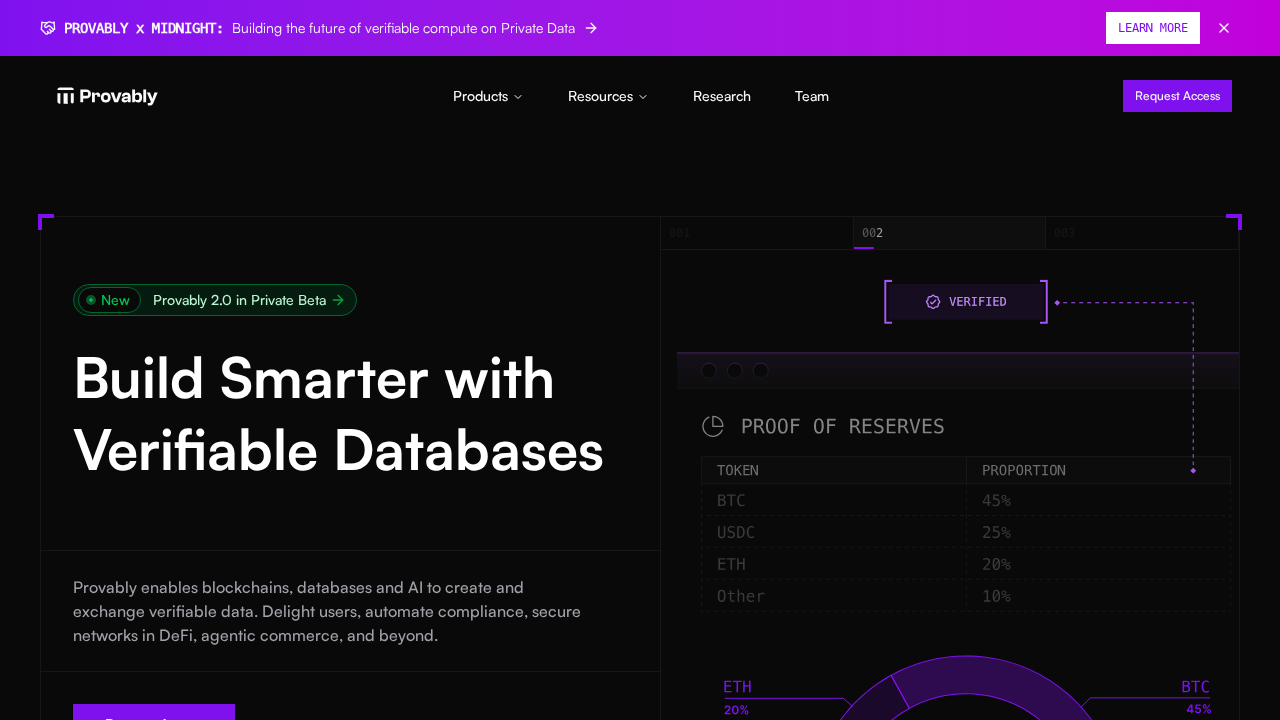Expand the Products dropdown

click(487, 96)
